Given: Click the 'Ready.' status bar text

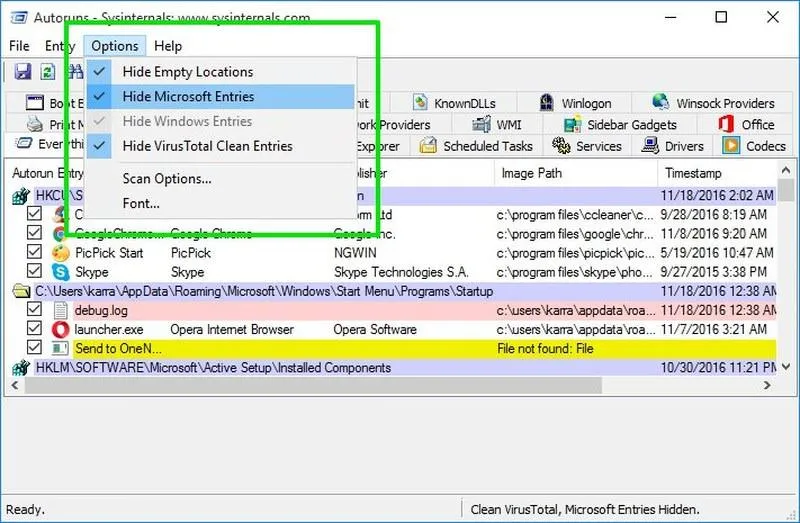Looking at the screenshot, I should point(26,509).
